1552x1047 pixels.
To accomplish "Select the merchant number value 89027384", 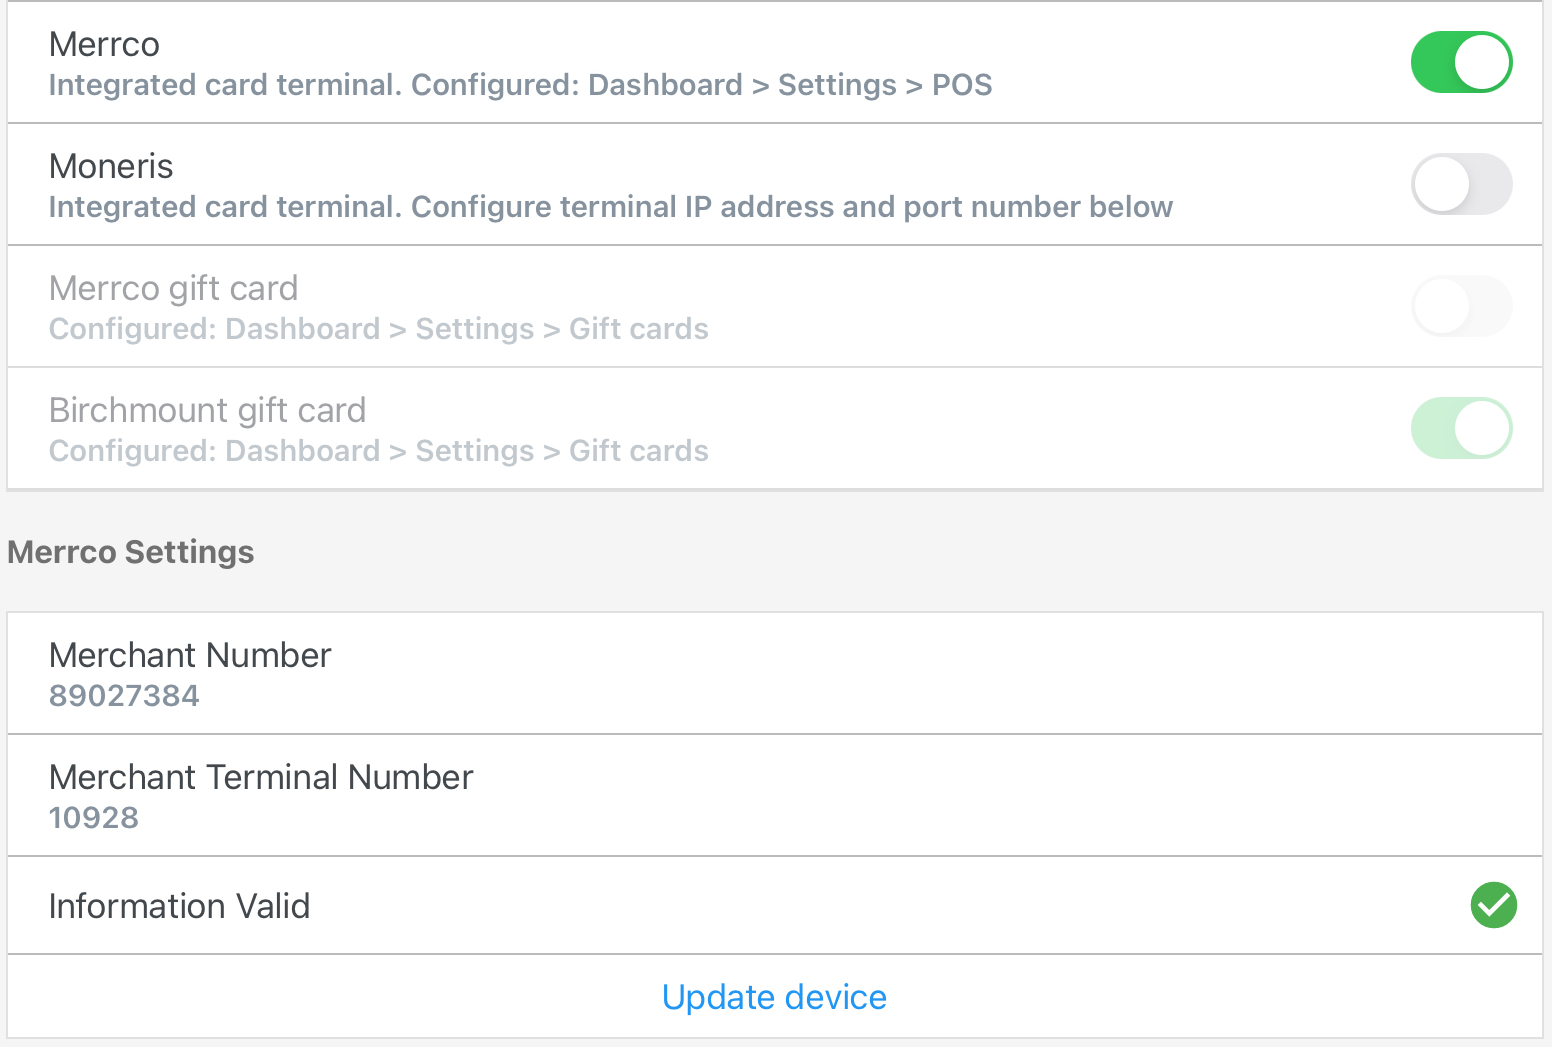I will pyautogui.click(x=124, y=696).
